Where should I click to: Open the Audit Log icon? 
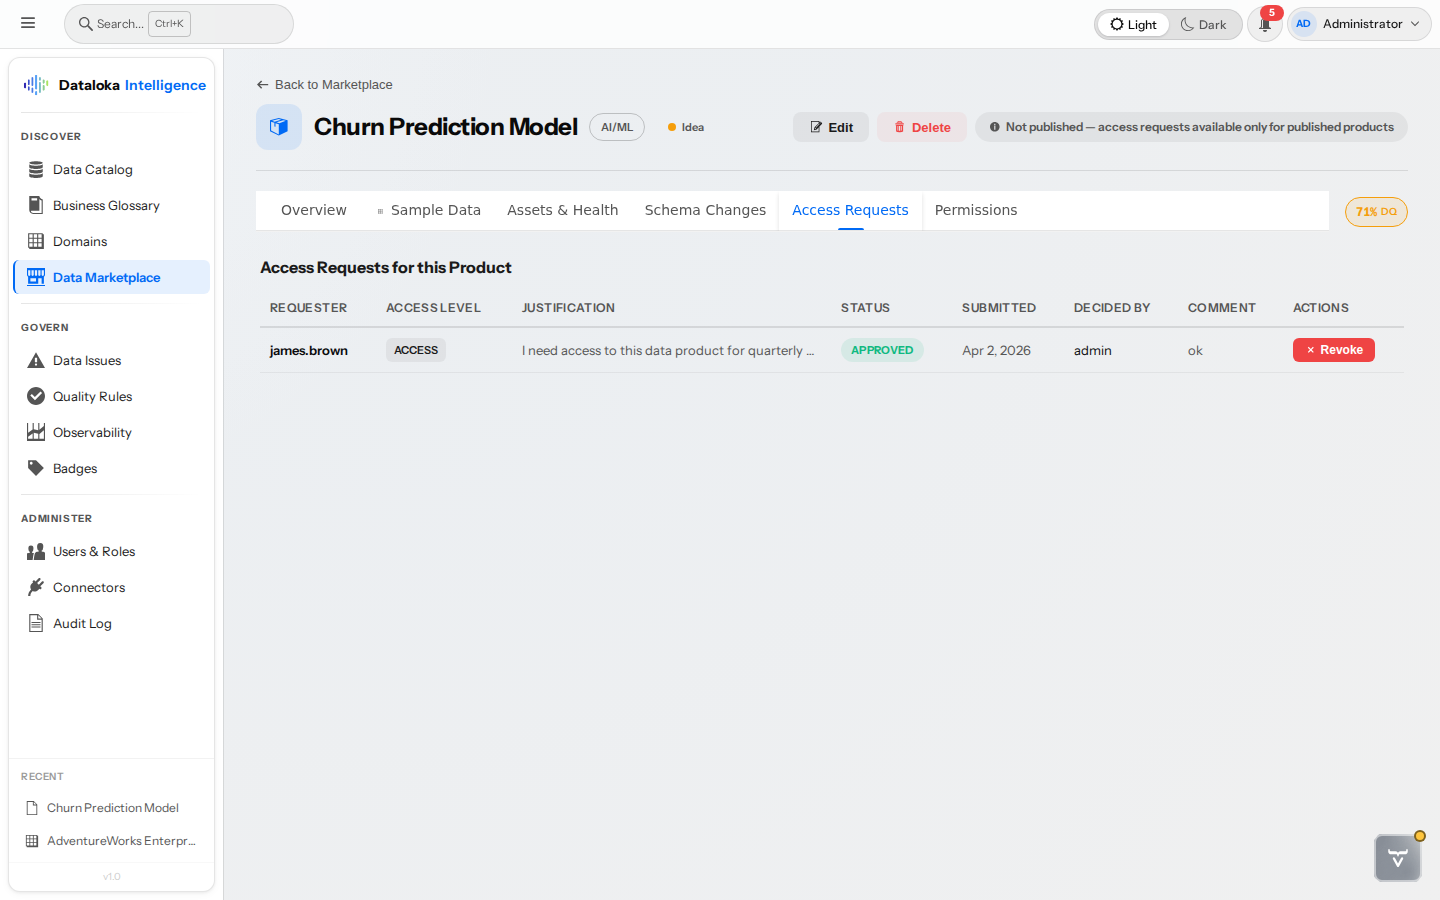coord(35,623)
